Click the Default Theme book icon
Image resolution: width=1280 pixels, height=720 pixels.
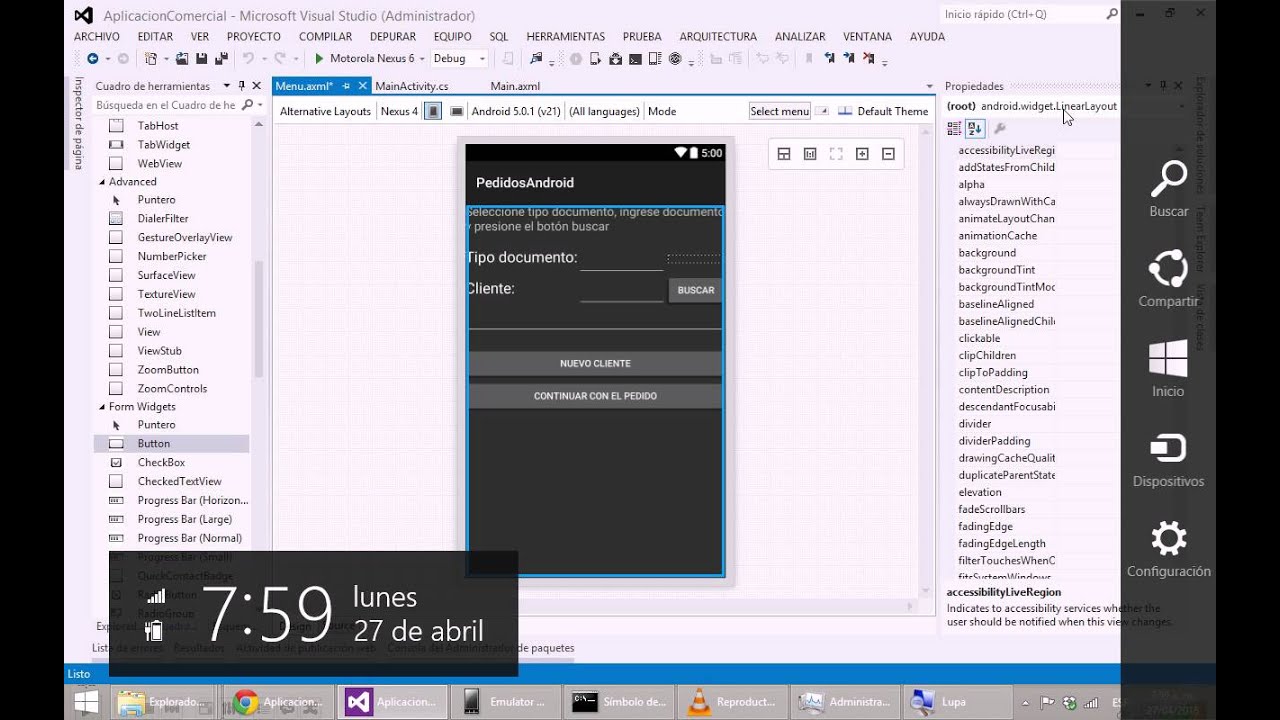[x=844, y=111]
